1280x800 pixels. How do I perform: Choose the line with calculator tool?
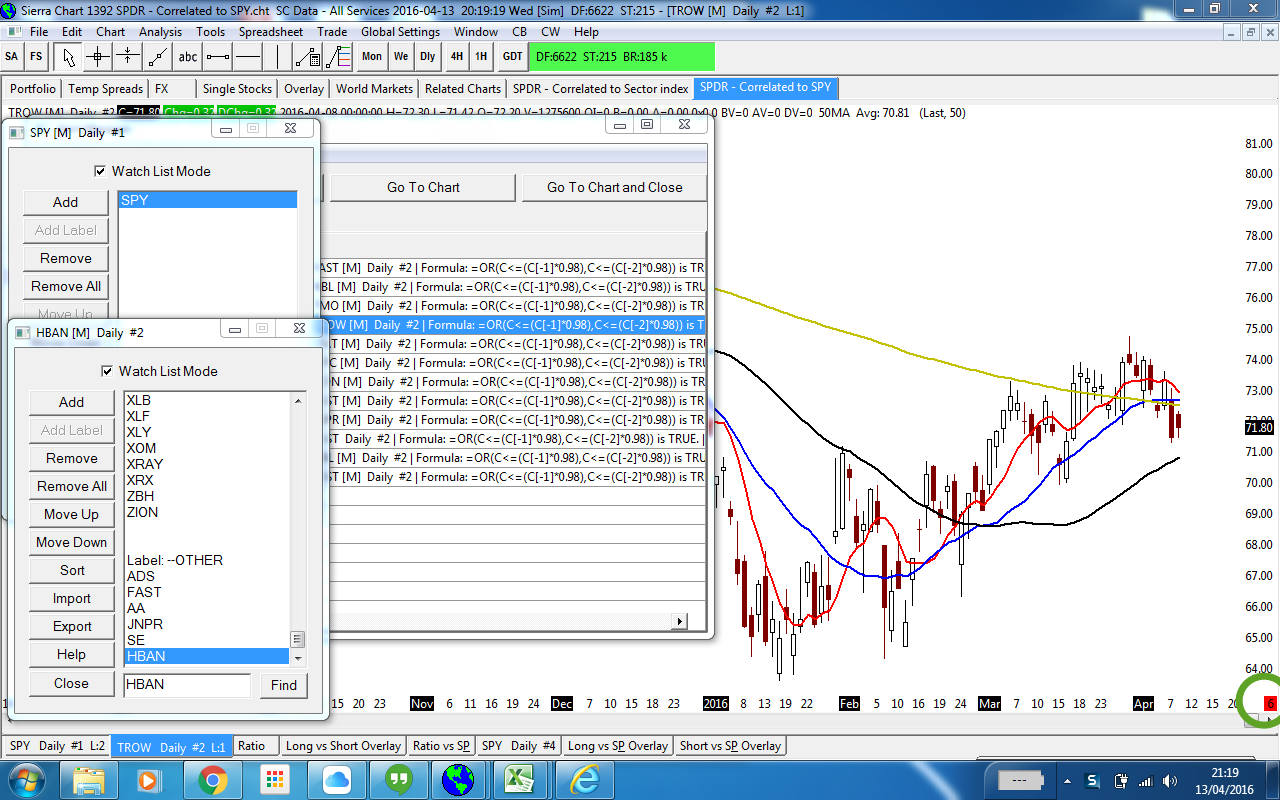tap(307, 56)
